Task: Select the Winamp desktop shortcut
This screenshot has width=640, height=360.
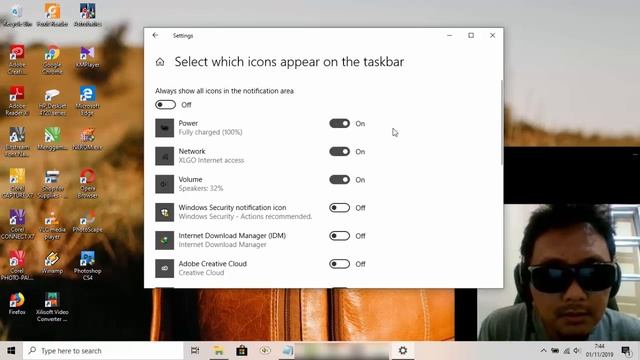Action: 52,262
